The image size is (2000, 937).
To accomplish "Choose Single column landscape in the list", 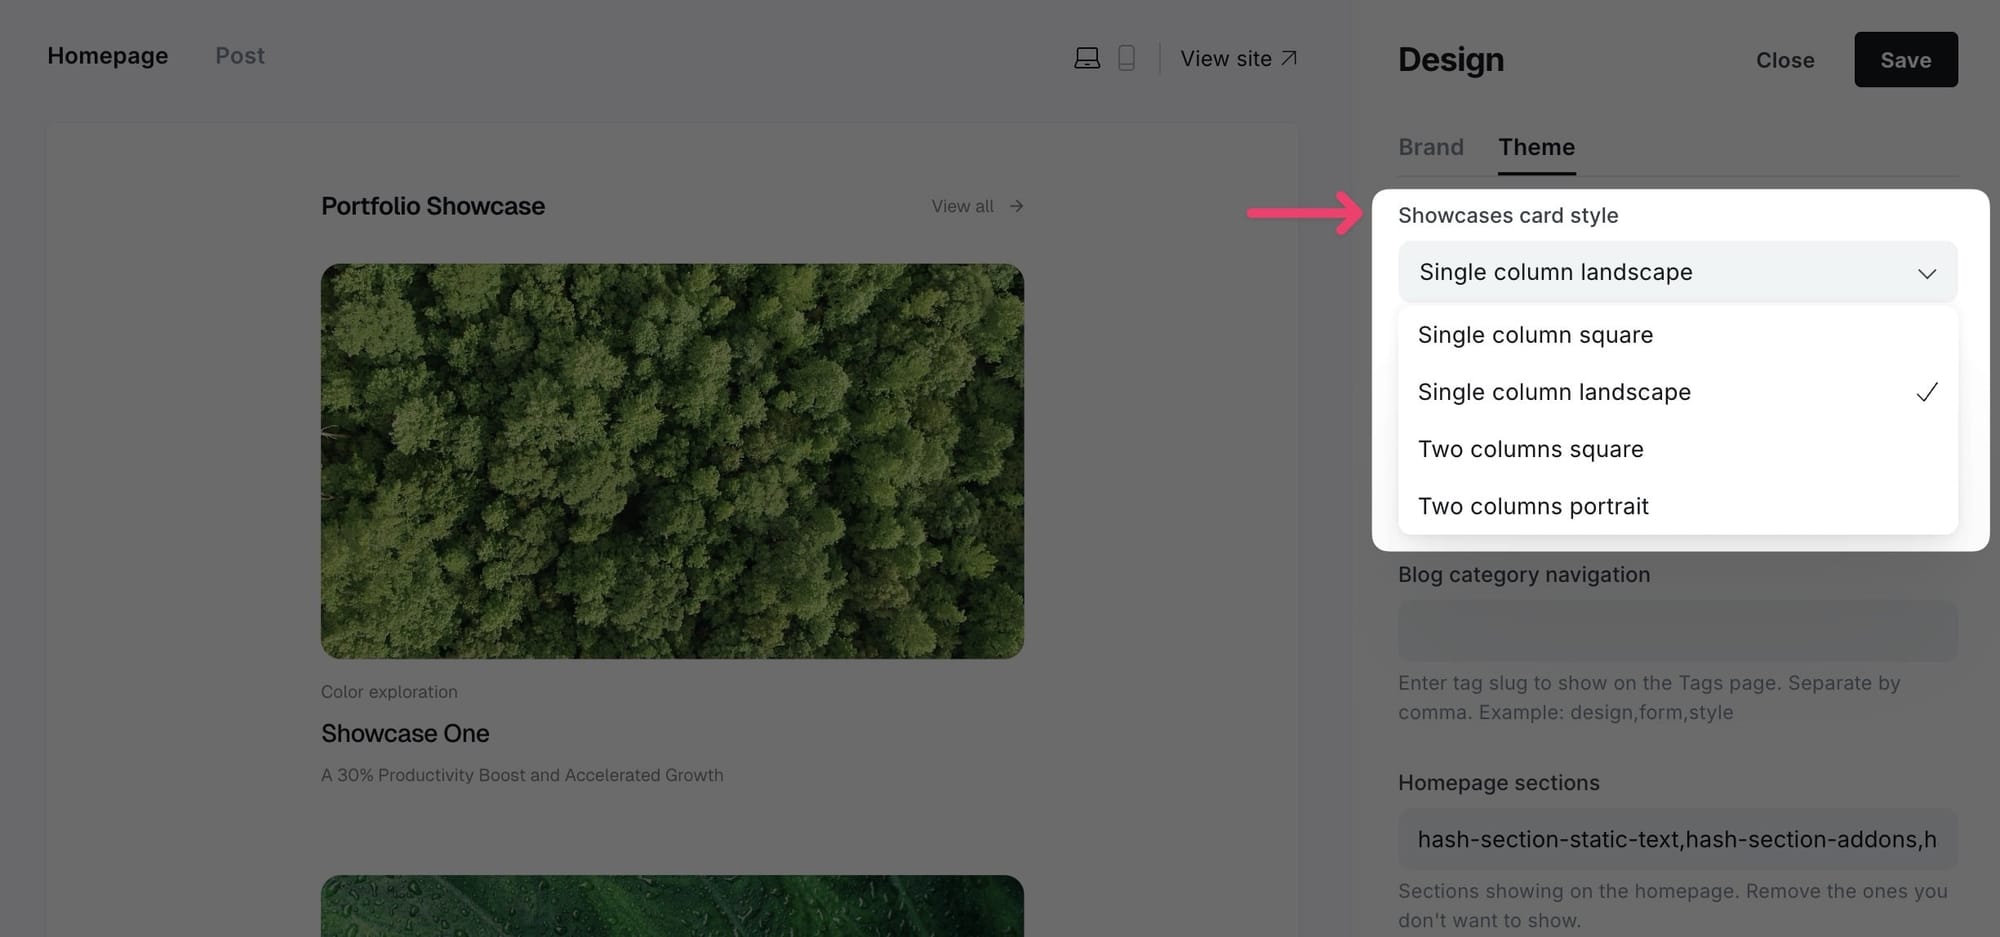I will [x=1678, y=392].
